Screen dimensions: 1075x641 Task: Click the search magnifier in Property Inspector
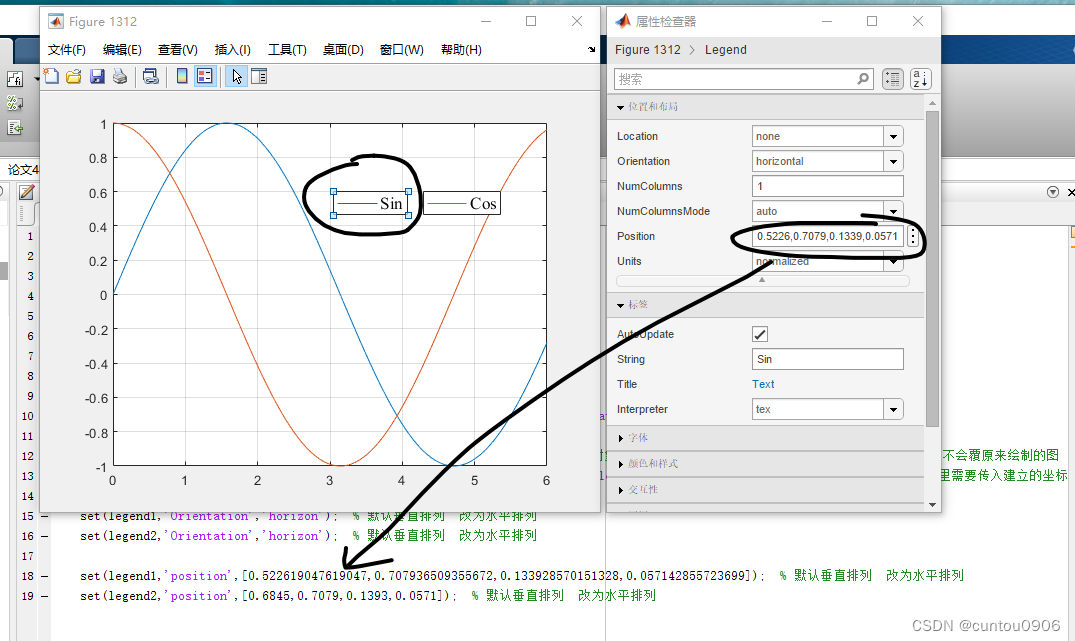(x=863, y=79)
